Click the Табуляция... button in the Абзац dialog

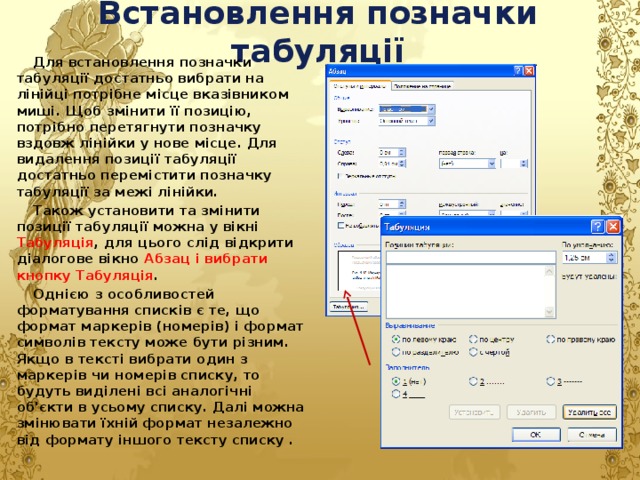click(349, 307)
